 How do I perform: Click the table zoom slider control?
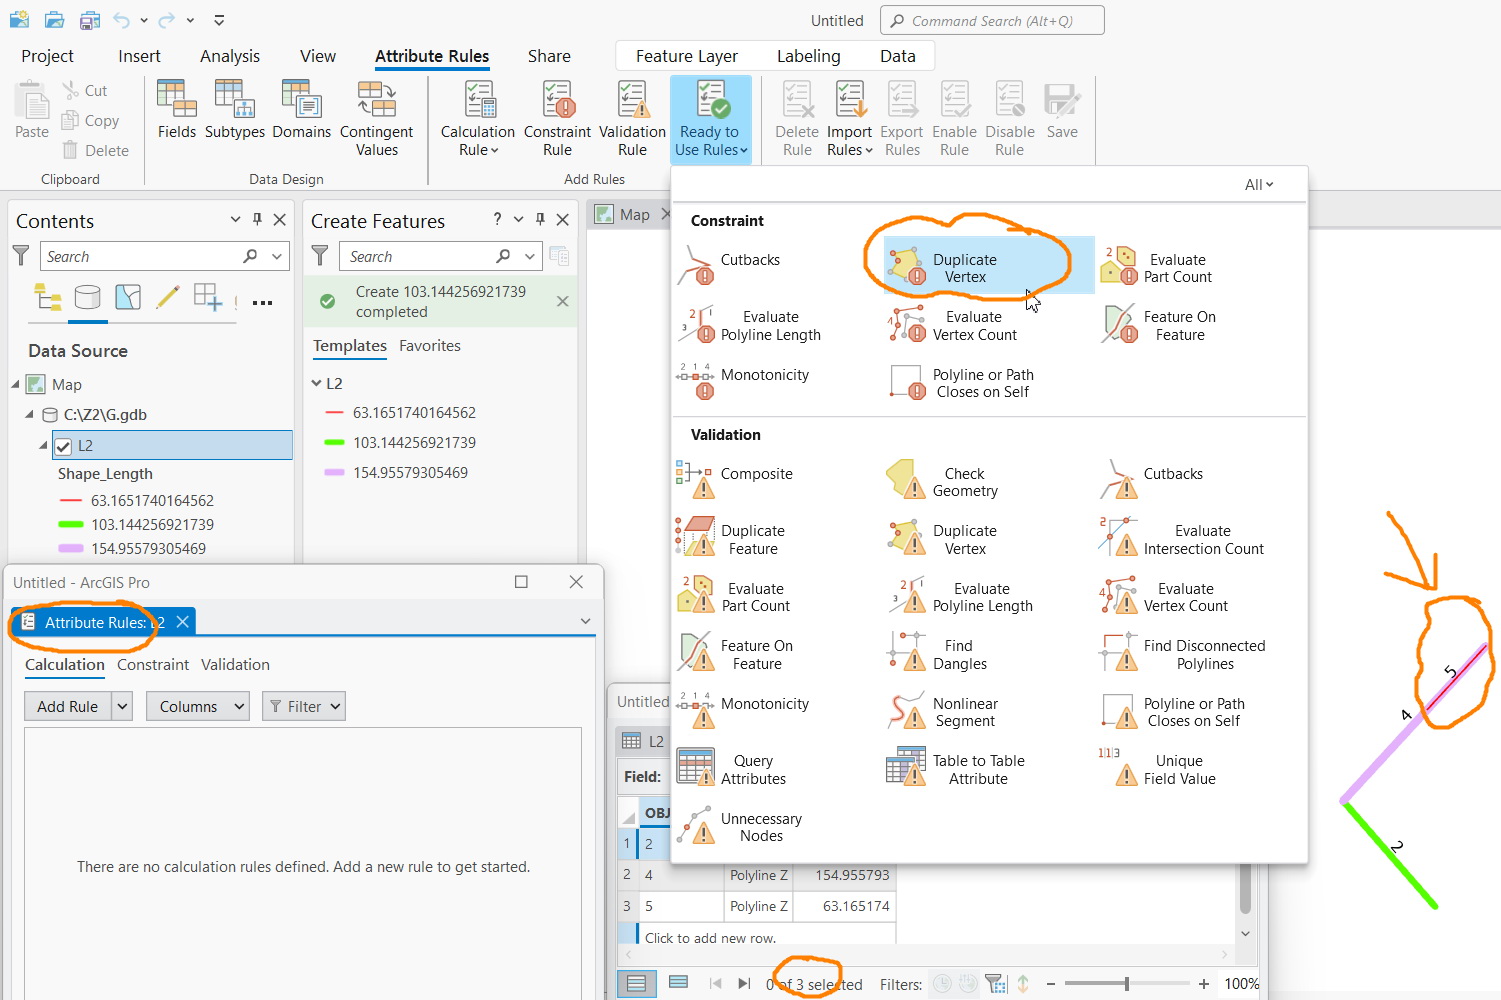click(1128, 983)
